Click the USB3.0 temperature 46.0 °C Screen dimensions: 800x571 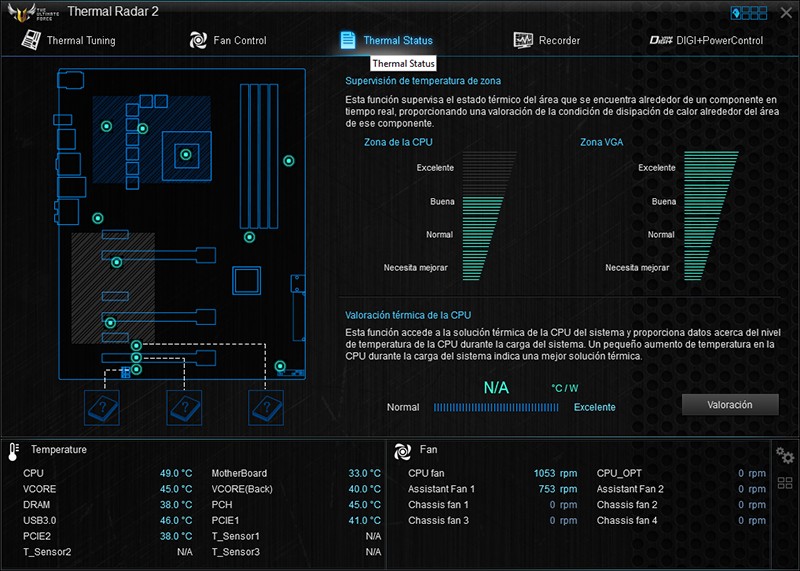pyautogui.click(x=176, y=520)
